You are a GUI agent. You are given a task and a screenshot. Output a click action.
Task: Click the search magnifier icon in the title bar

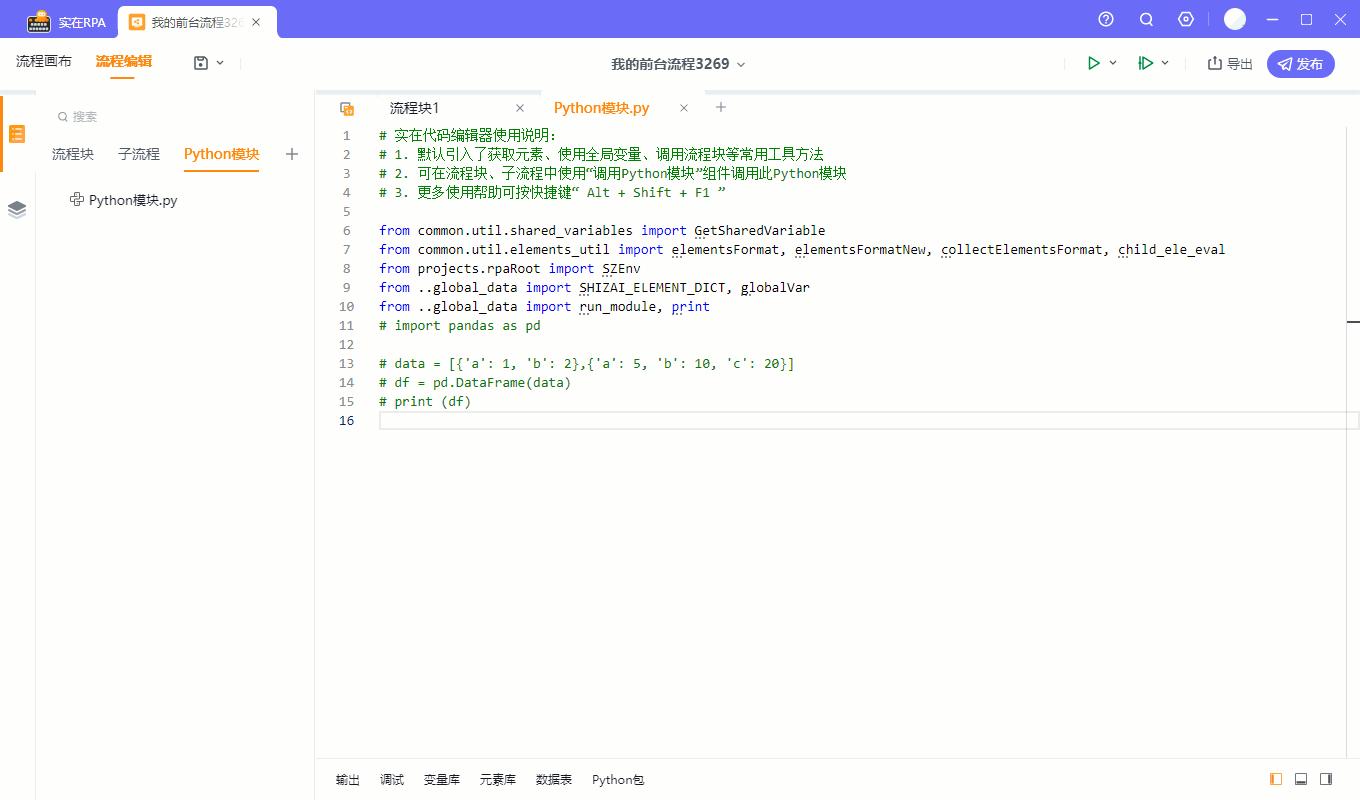[x=1146, y=19]
